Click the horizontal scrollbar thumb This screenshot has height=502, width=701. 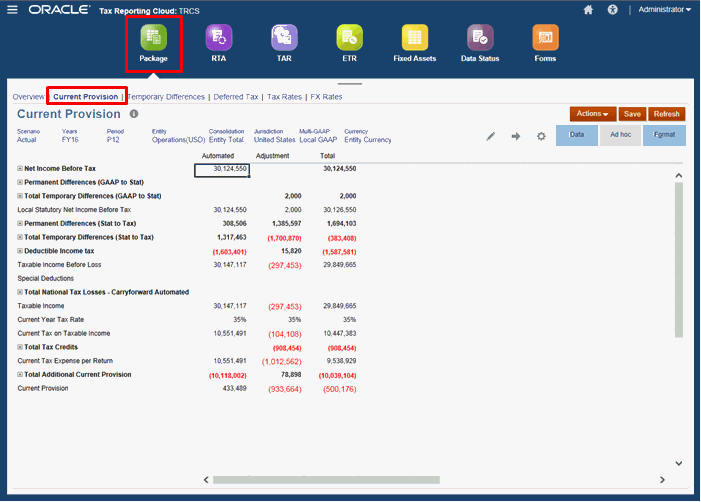pyautogui.click(x=326, y=480)
